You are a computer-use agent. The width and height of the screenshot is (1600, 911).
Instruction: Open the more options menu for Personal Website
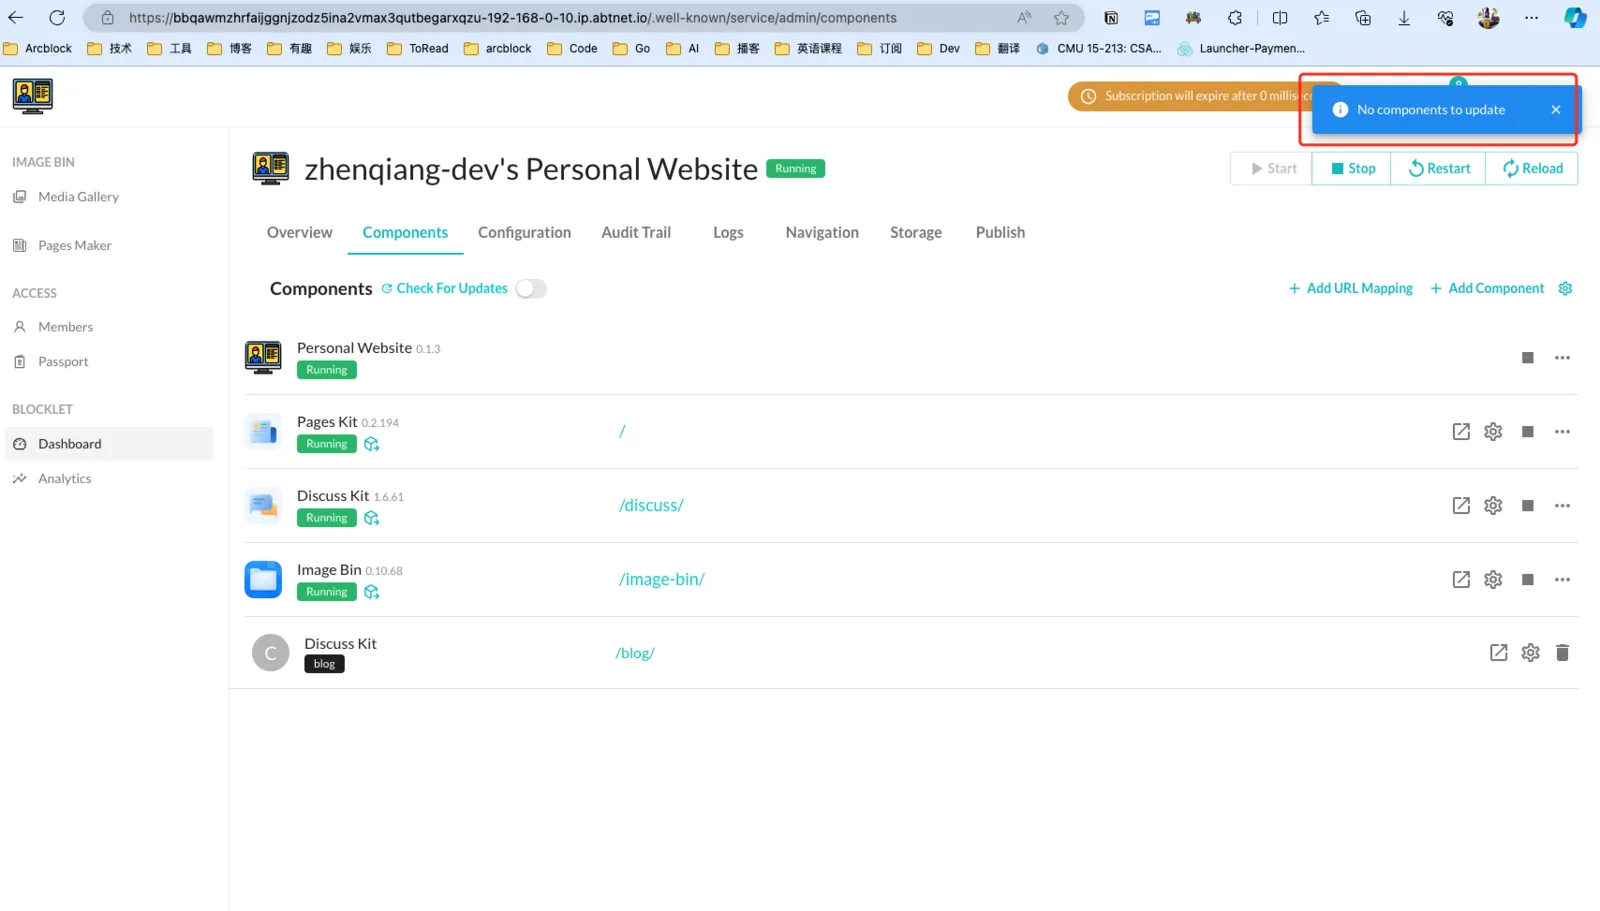(1562, 358)
